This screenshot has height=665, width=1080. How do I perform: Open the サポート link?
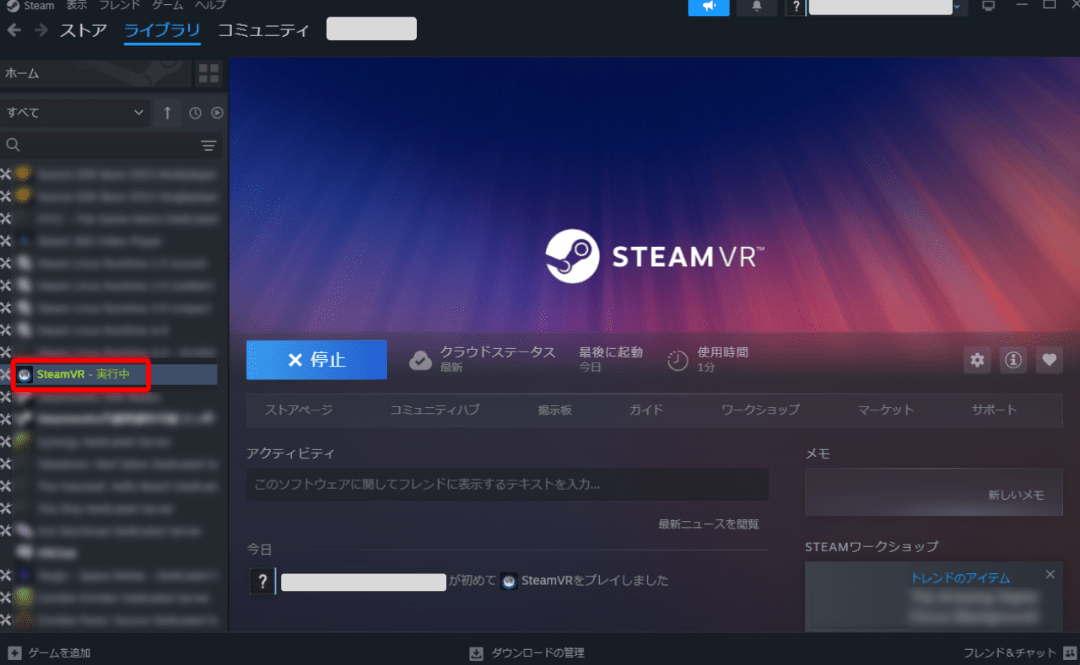tap(994, 410)
